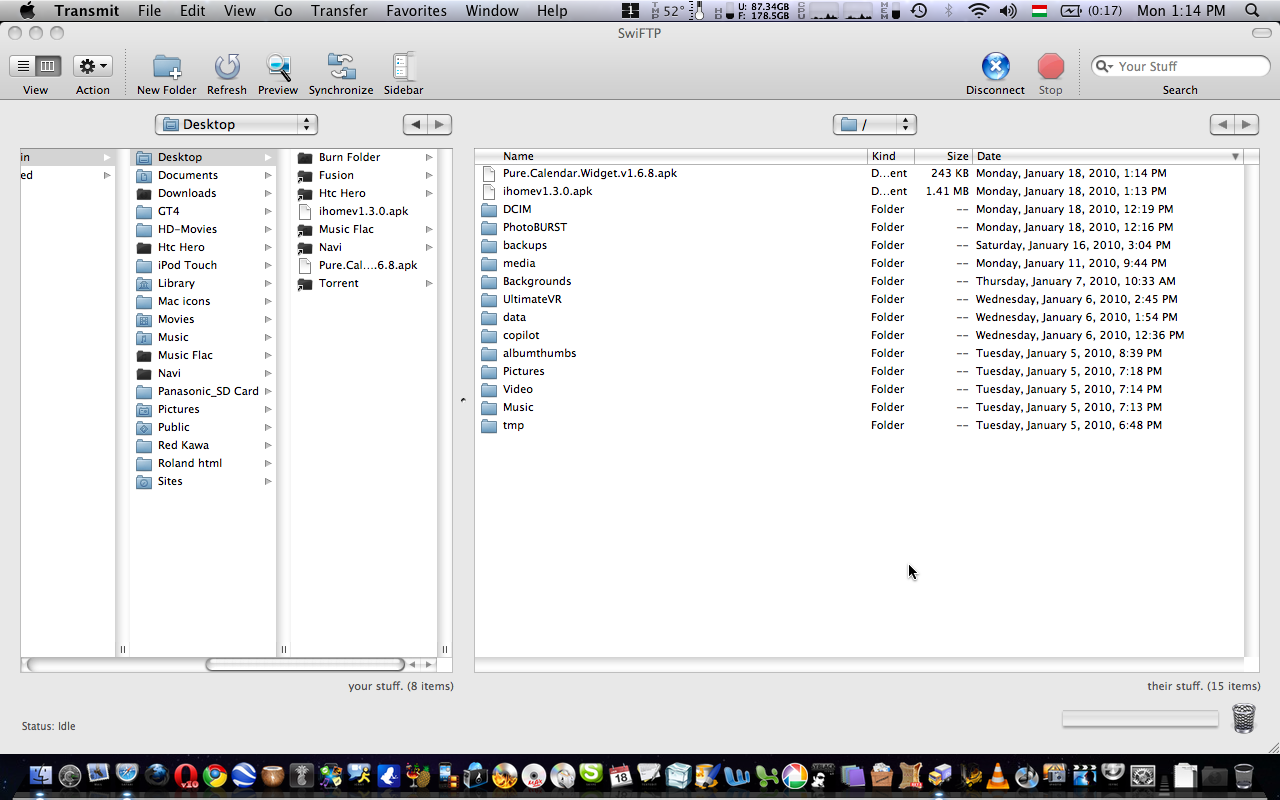Expand Fusion folder arrow

coord(429,175)
